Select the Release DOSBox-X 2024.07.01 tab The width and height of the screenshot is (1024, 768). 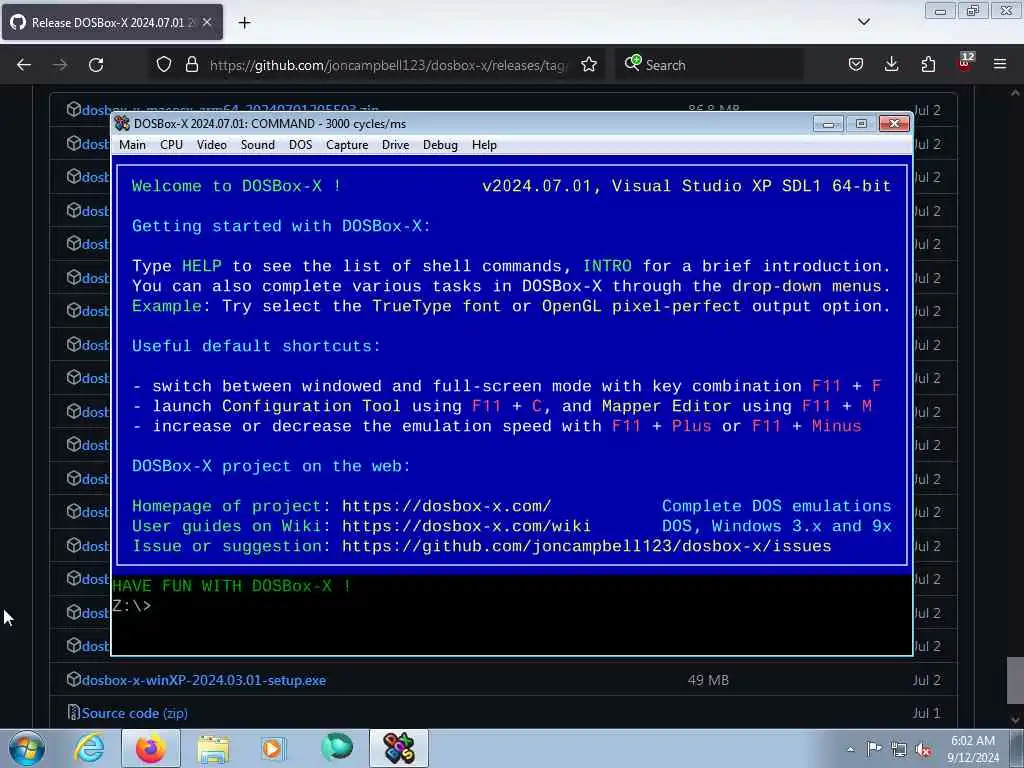pyautogui.click(x=112, y=22)
